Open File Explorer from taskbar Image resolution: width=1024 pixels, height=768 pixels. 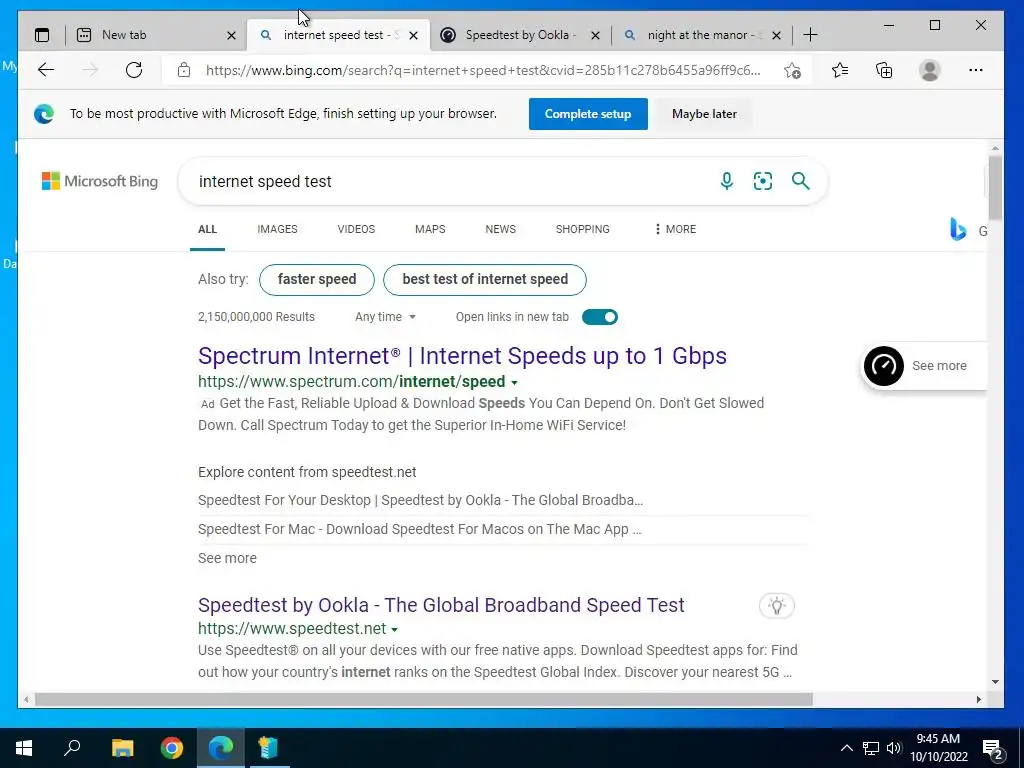[122, 748]
